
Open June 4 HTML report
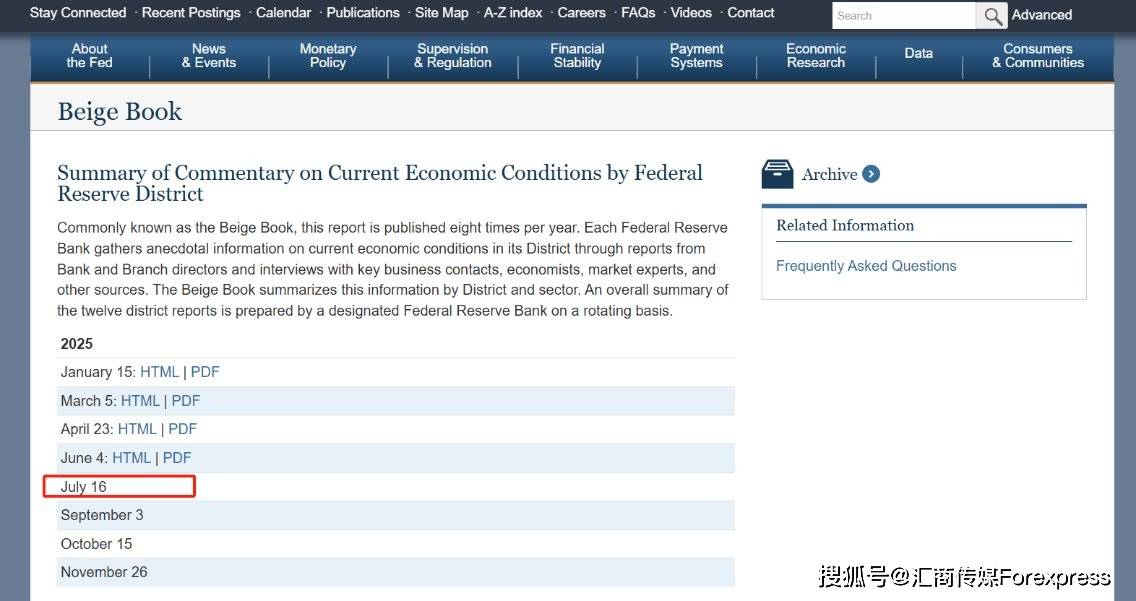[x=131, y=458]
